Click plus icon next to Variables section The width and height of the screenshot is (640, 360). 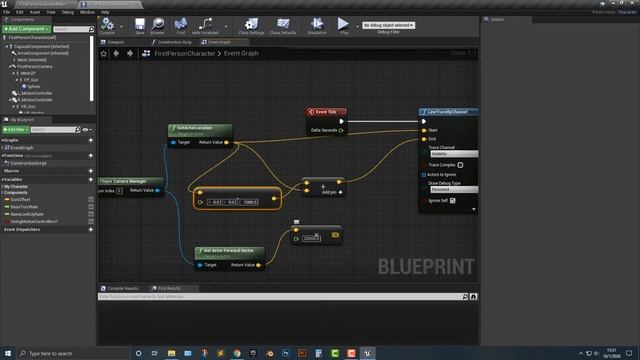point(91,180)
